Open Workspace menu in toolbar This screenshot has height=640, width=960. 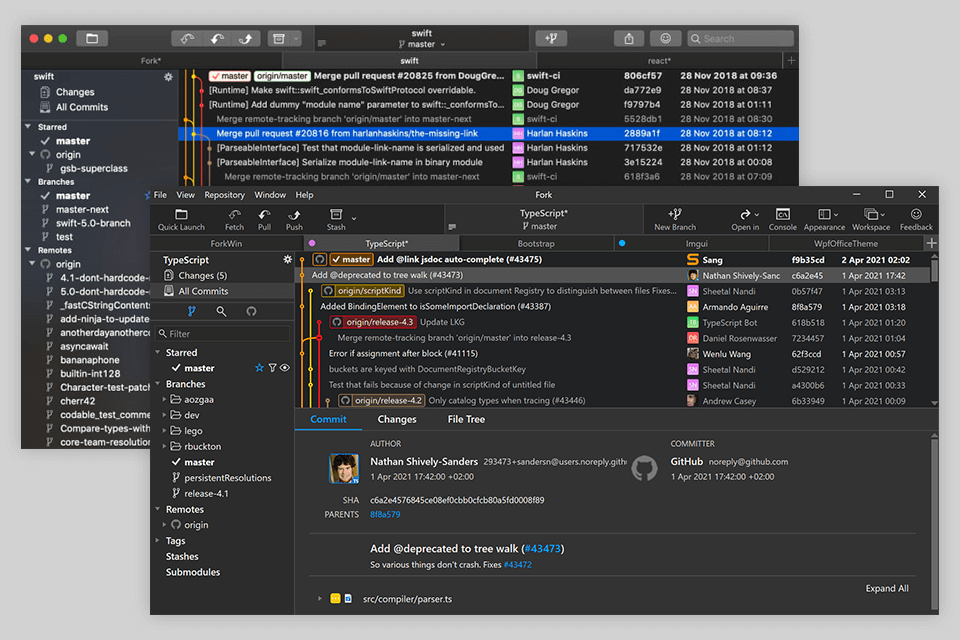click(x=871, y=219)
